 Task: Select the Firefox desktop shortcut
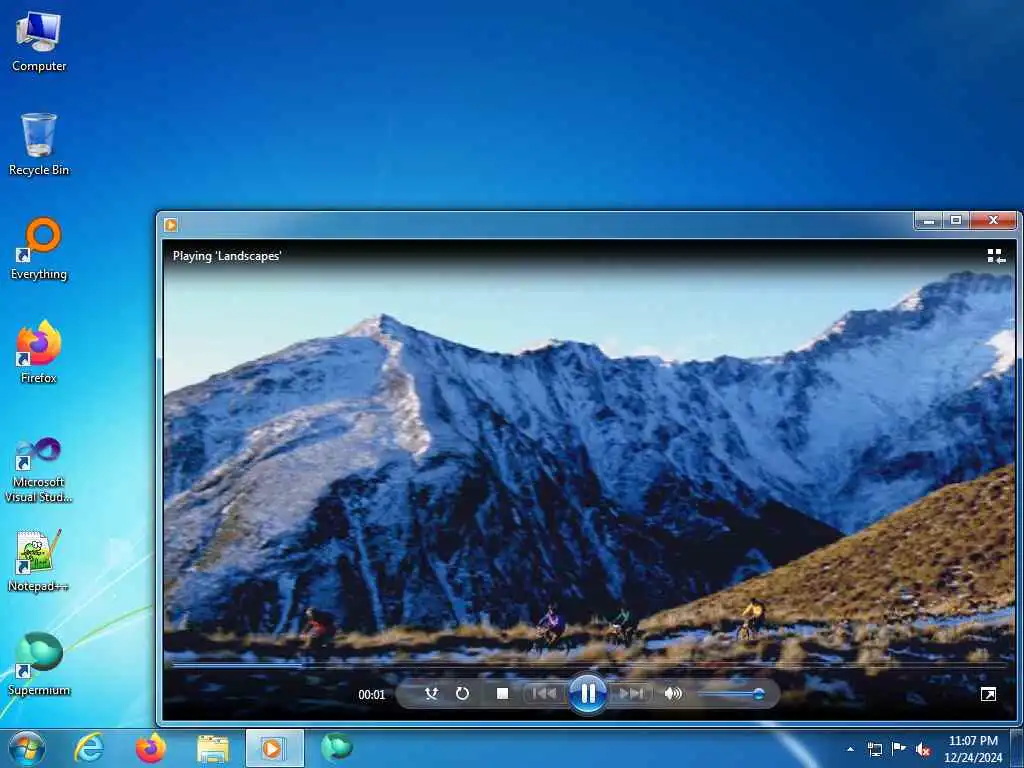(x=39, y=353)
